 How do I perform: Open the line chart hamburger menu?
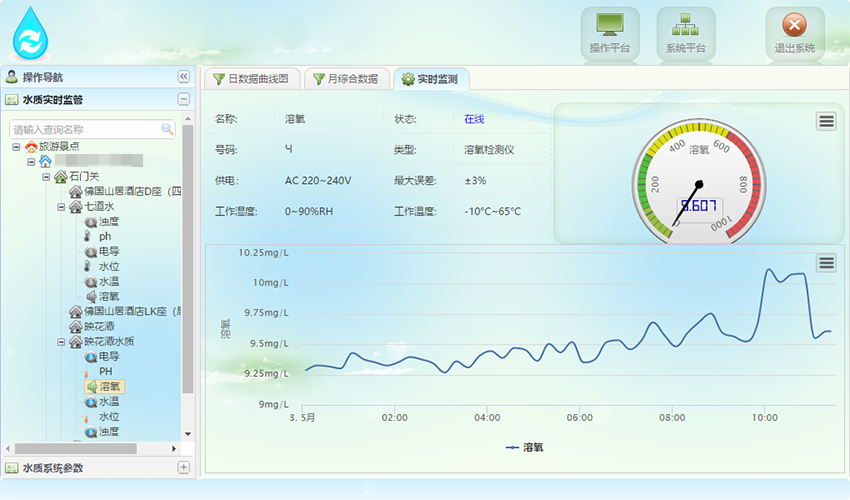[x=825, y=263]
